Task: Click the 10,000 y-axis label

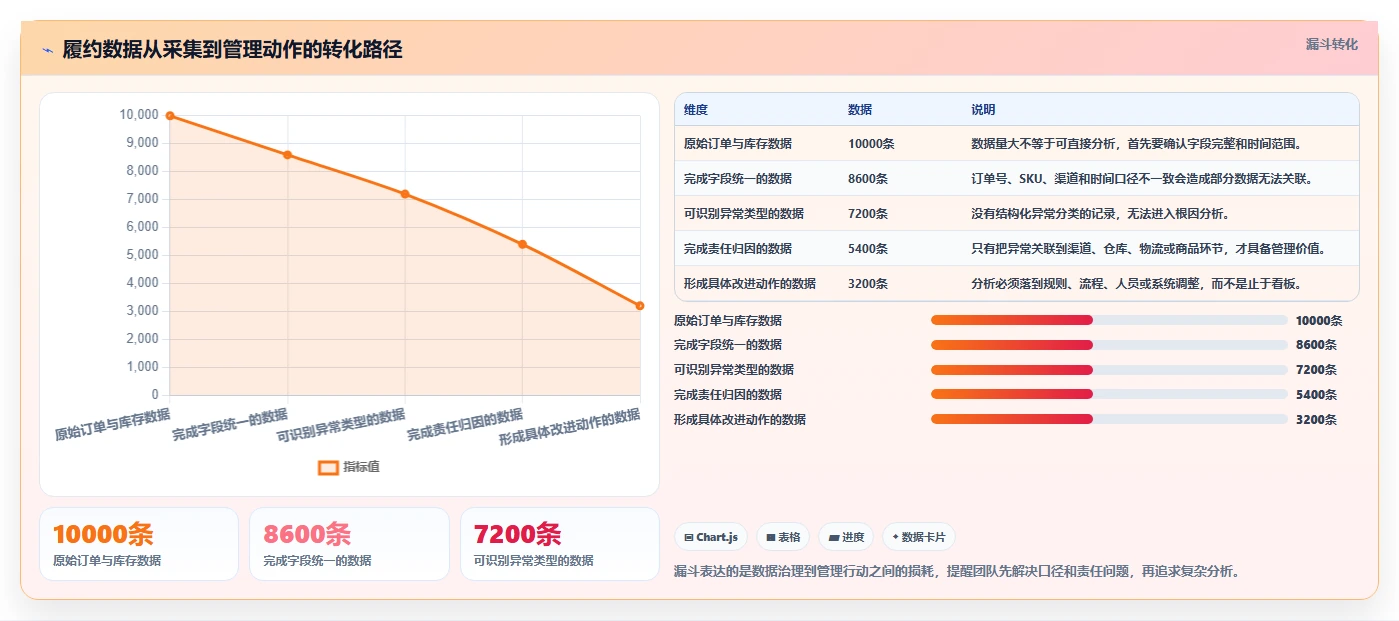Action: coord(139,115)
